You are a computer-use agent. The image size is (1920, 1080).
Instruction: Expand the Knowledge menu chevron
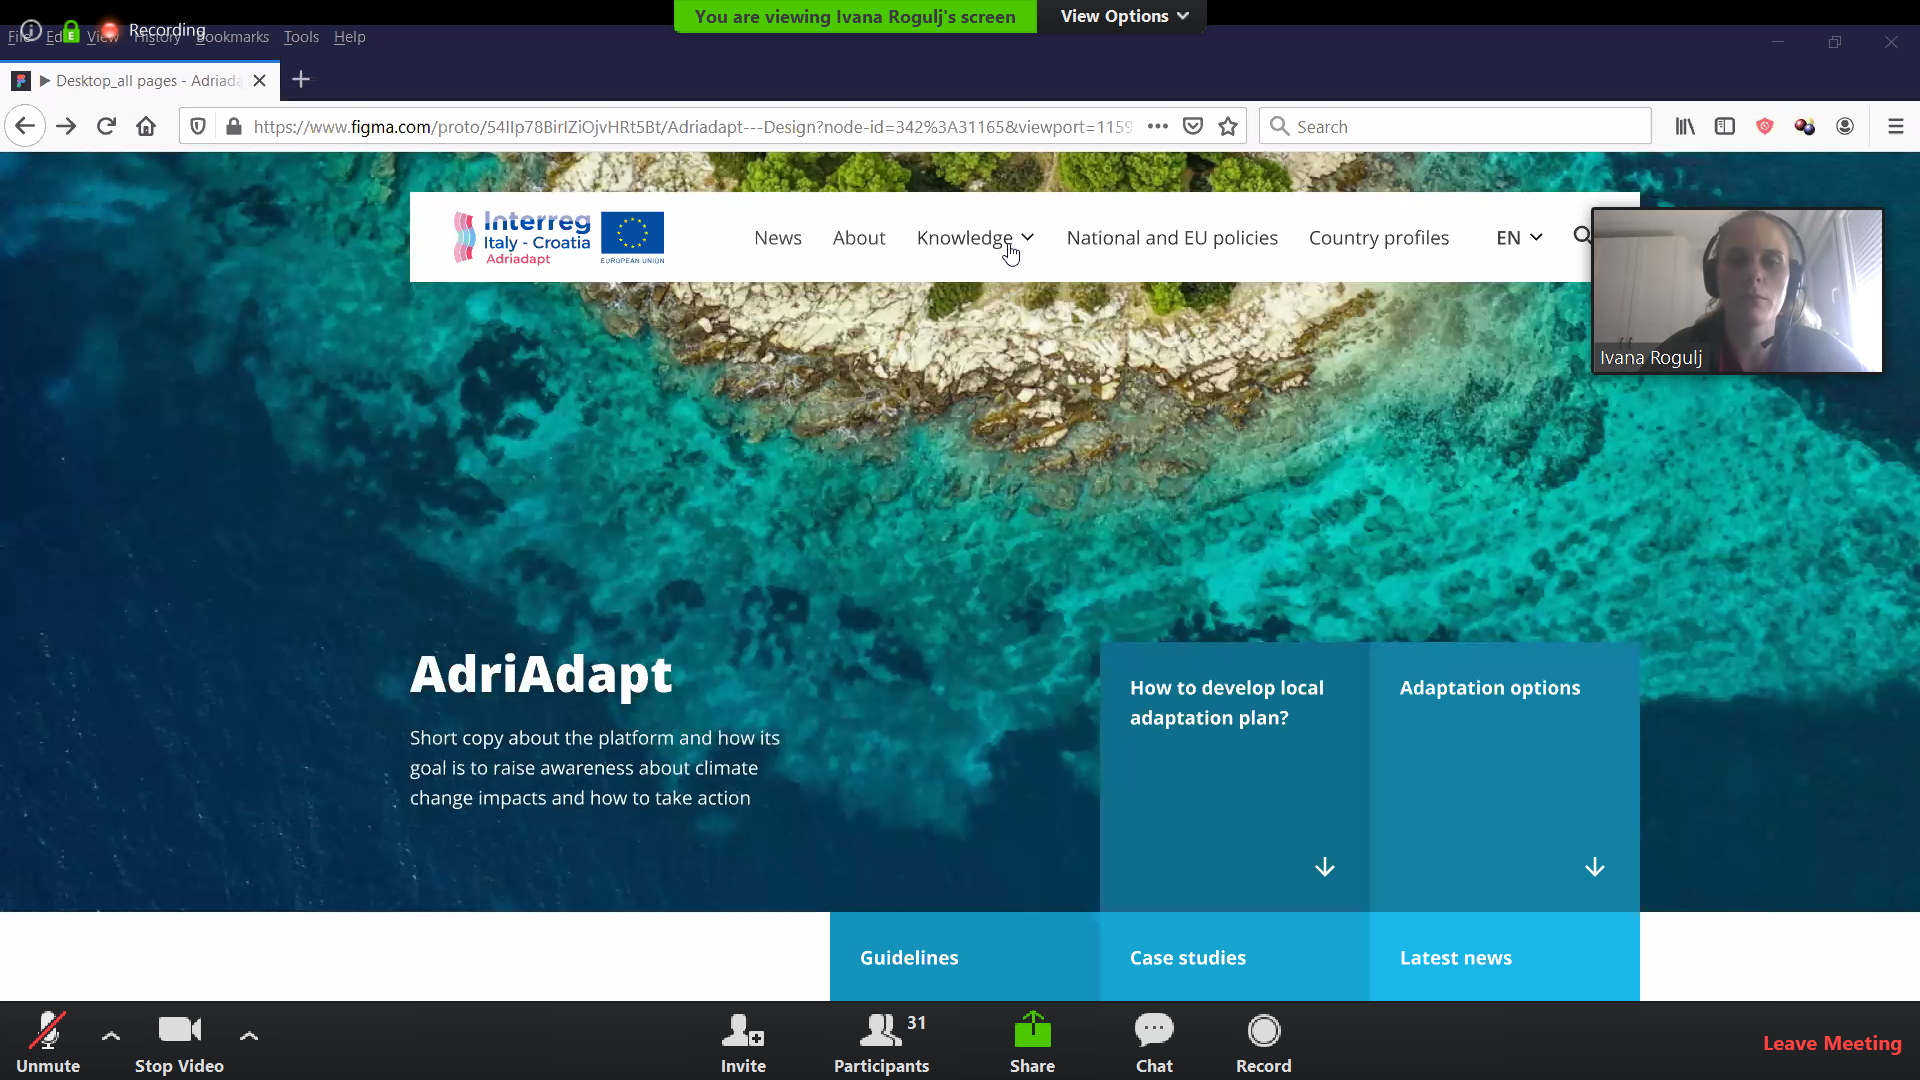tap(1027, 238)
